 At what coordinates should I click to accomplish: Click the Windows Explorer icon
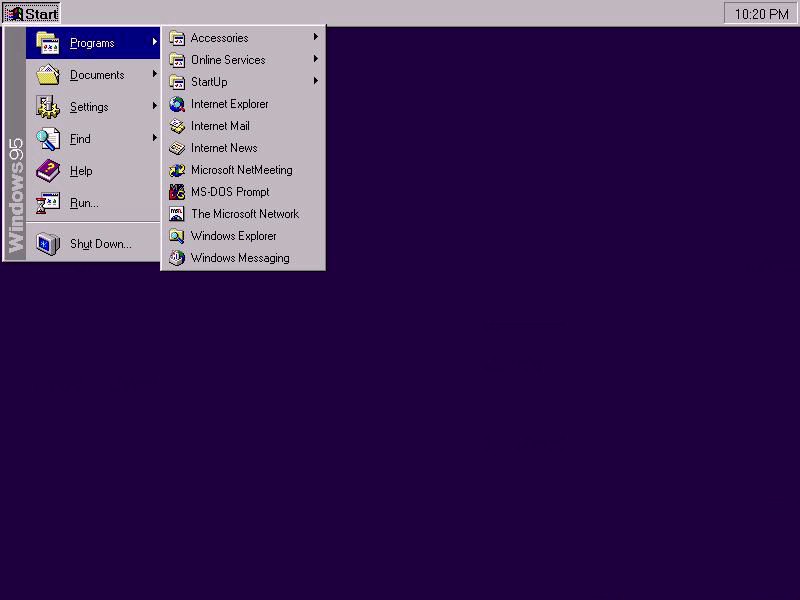click(177, 236)
